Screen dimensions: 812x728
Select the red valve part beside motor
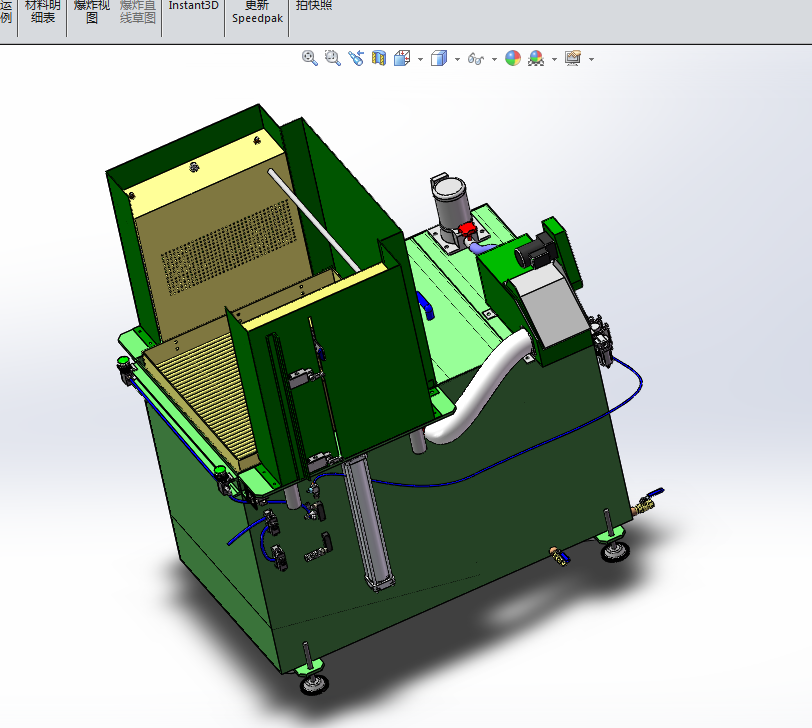(x=468, y=229)
